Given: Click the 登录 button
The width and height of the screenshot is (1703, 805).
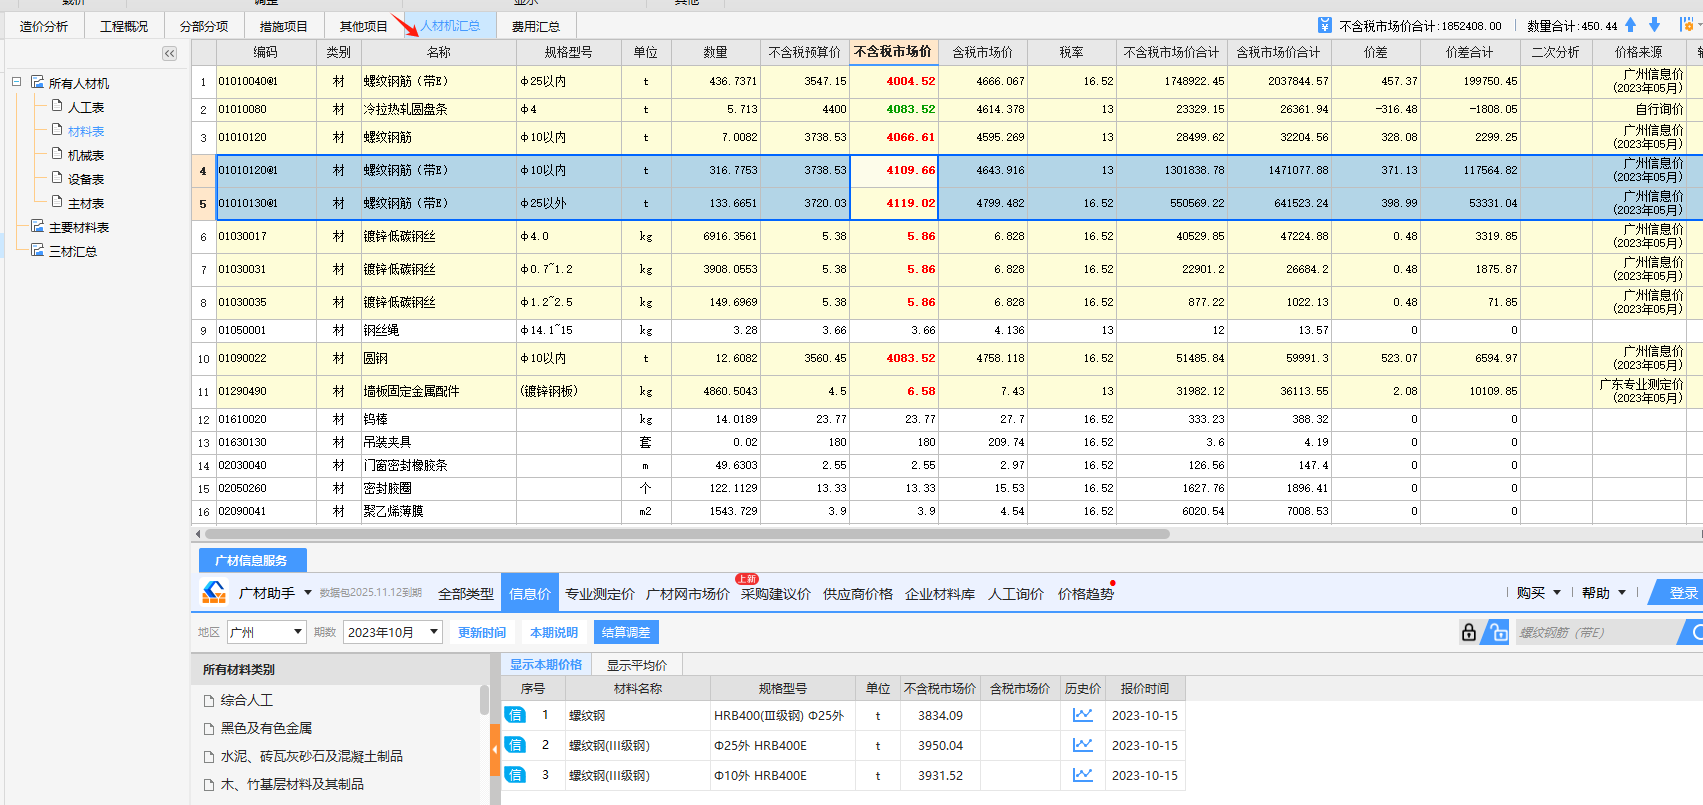Looking at the screenshot, I should 1683,593.
